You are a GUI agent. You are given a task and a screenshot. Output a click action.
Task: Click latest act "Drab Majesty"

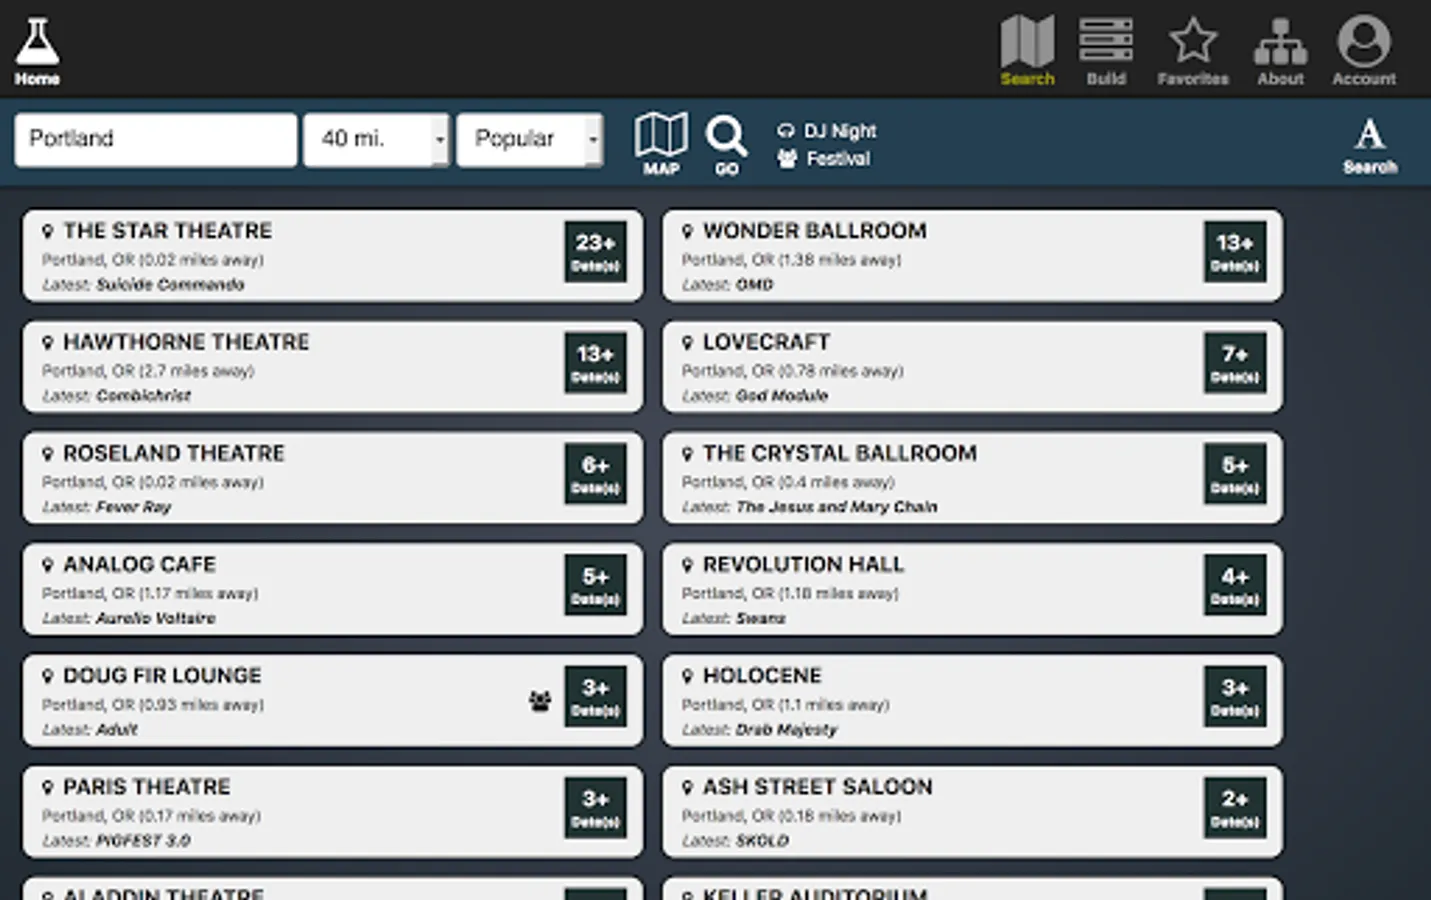coord(786,729)
